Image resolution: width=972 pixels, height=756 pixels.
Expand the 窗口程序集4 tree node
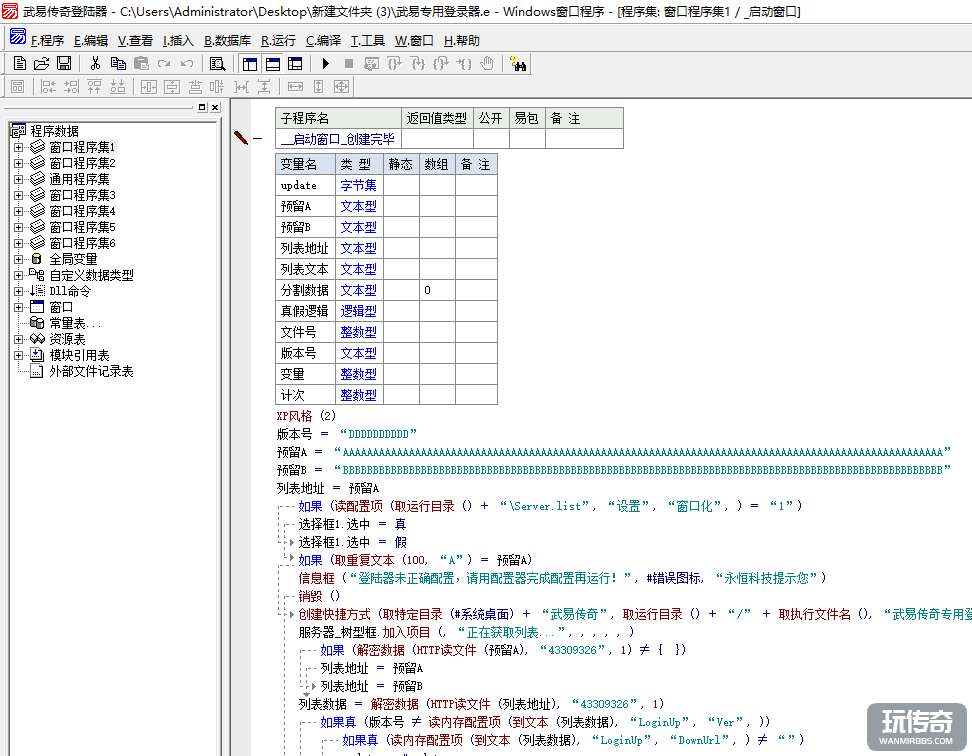(19, 212)
